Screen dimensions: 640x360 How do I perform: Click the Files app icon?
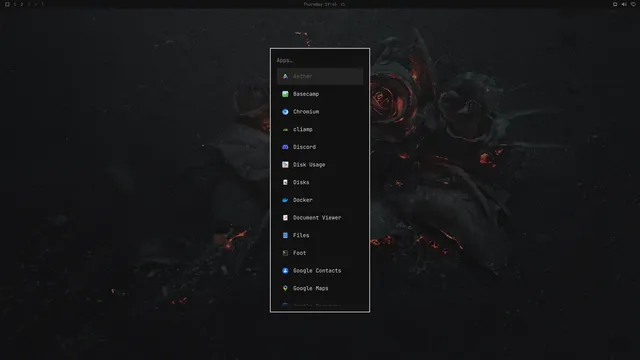(285, 235)
